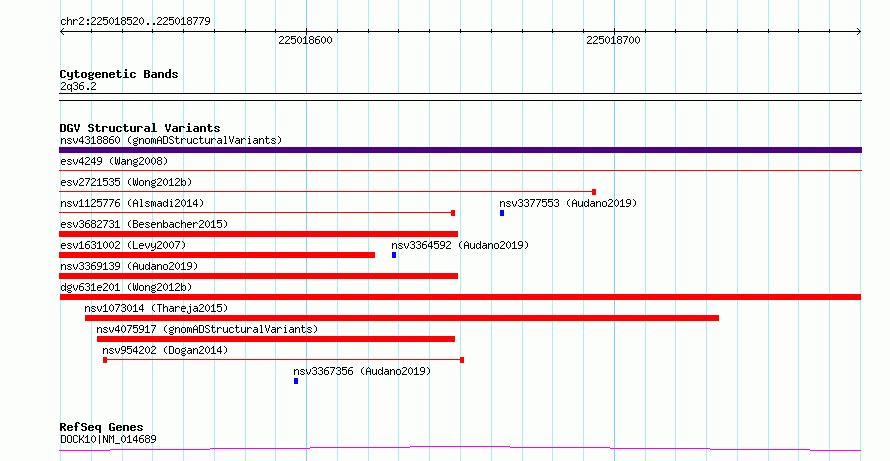Click the Cytogenetic Bands track title

coord(119,74)
